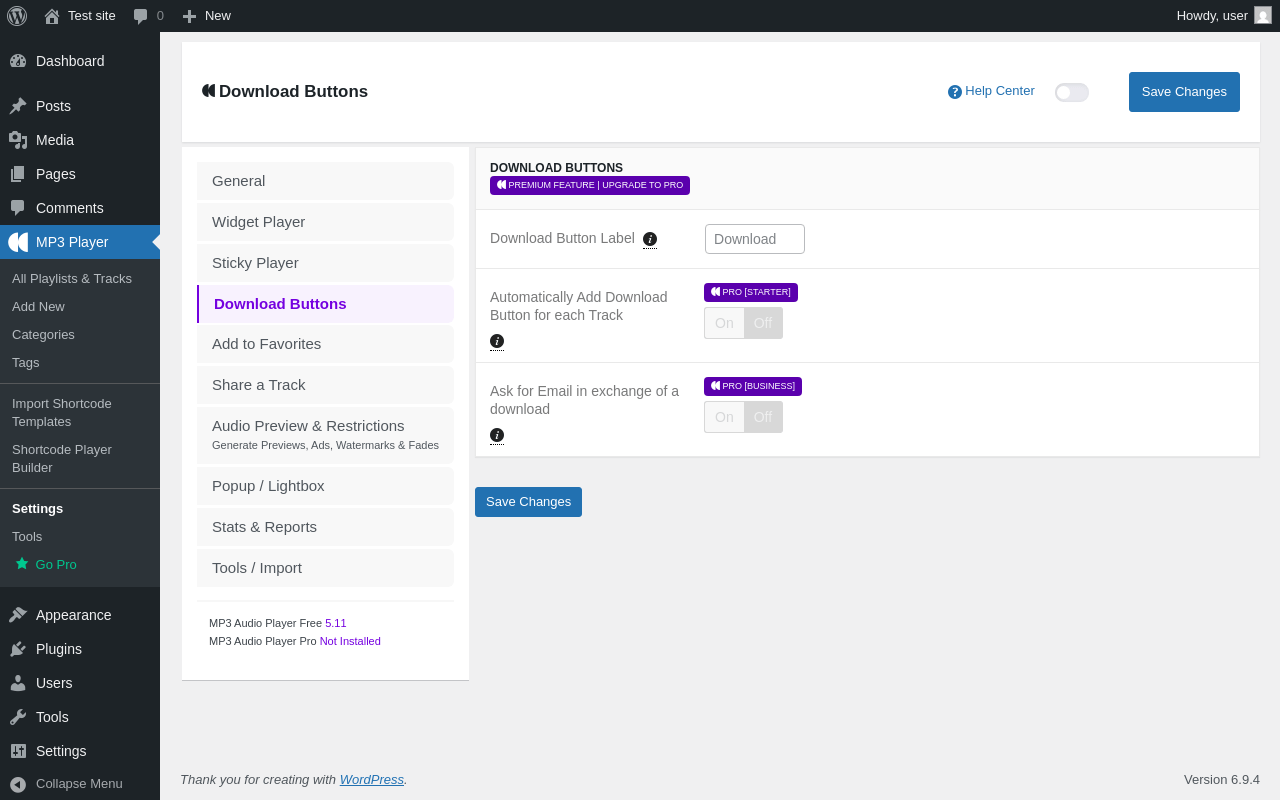1280x800 pixels.
Task: Switch Off the Ask for Email toggle
Action: click(x=763, y=417)
